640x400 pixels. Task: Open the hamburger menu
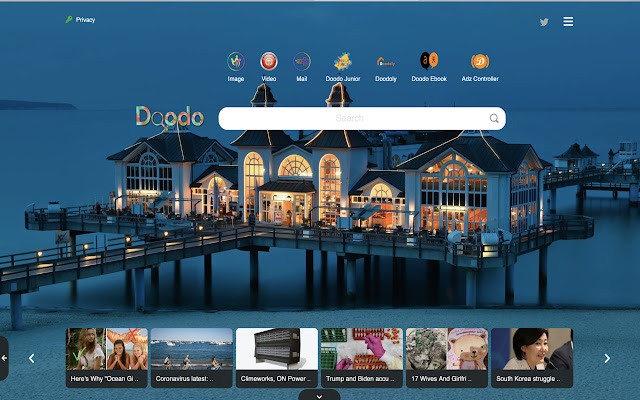point(568,21)
